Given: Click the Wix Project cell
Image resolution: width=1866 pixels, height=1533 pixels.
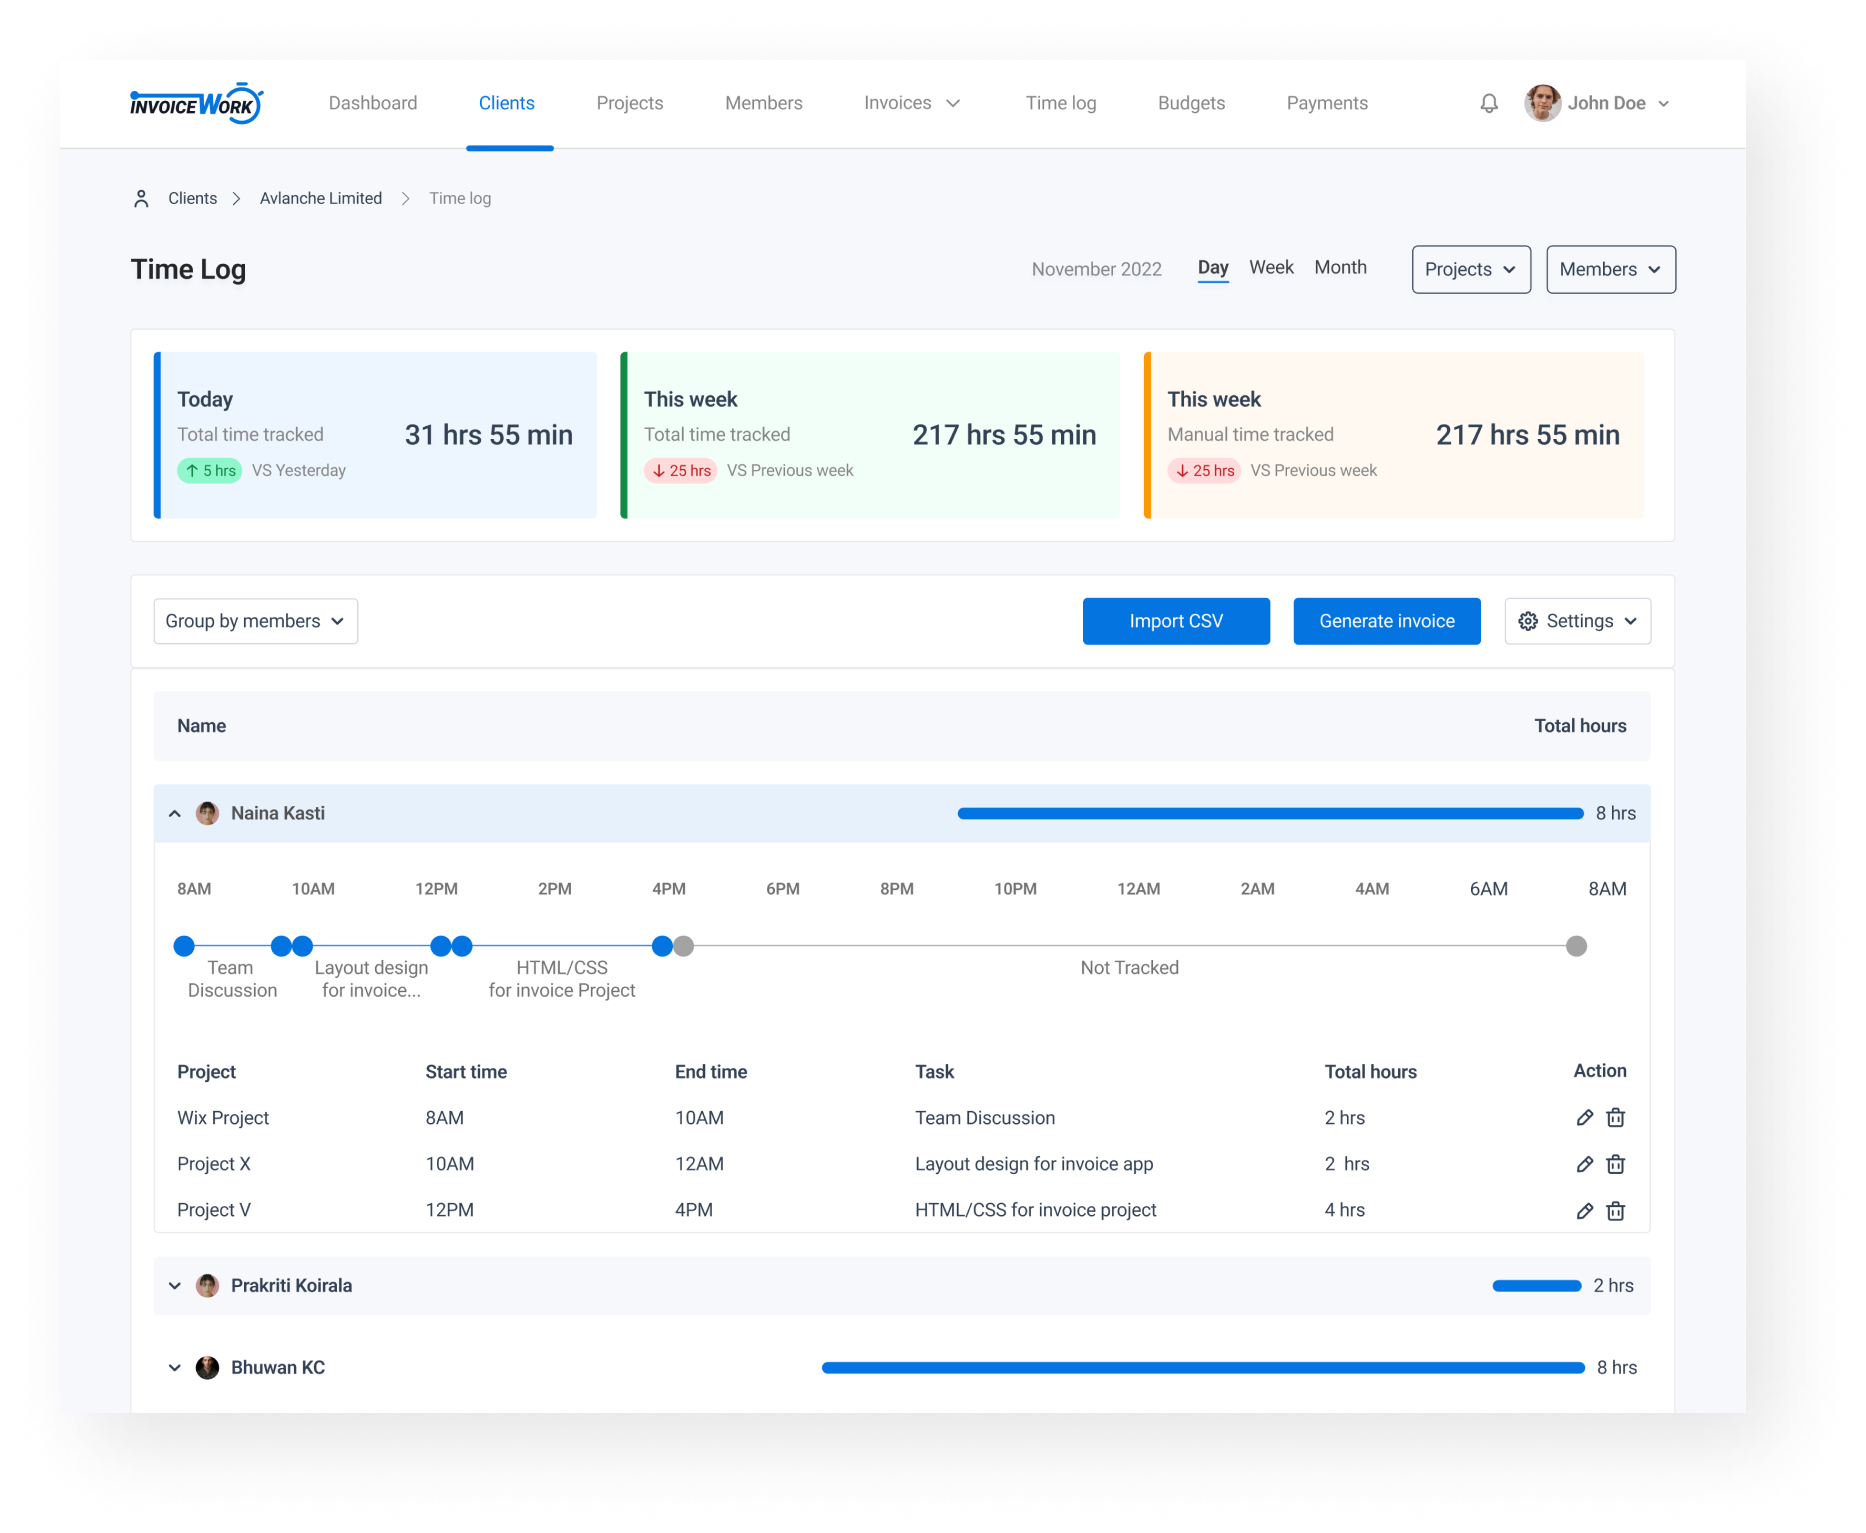Looking at the screenshot, I should click(x=223, y=1118).
